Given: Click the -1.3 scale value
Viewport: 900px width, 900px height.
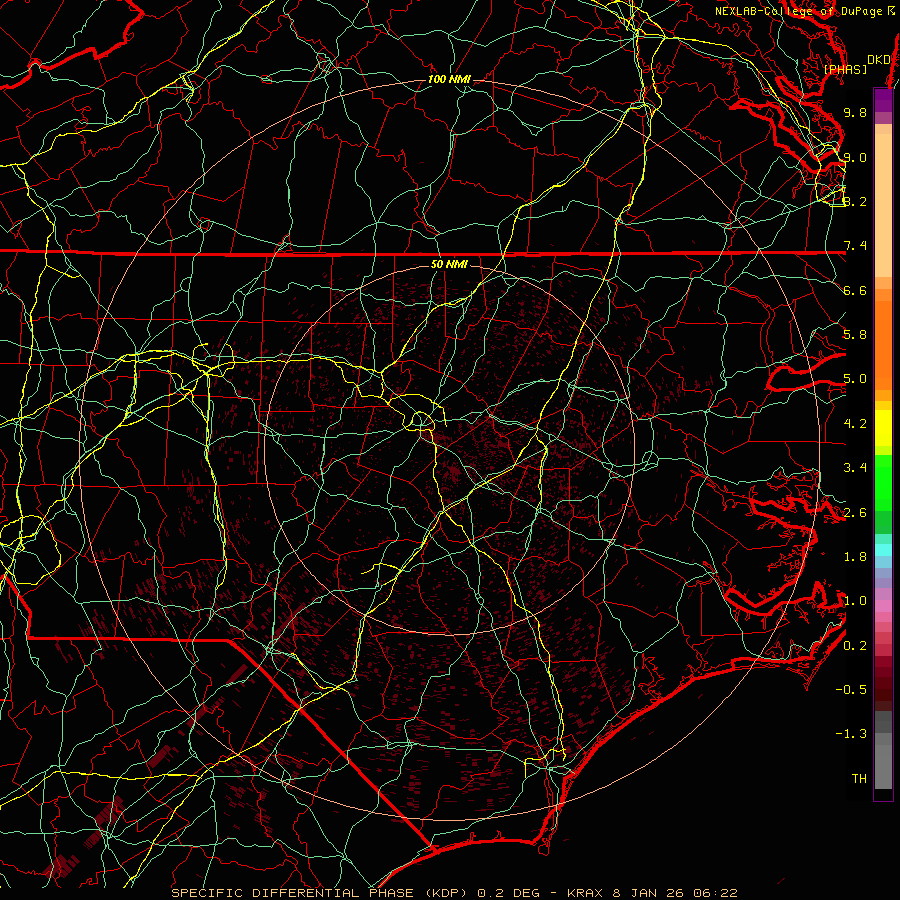Looking at the screenshot, I should [x=851, y=734].
